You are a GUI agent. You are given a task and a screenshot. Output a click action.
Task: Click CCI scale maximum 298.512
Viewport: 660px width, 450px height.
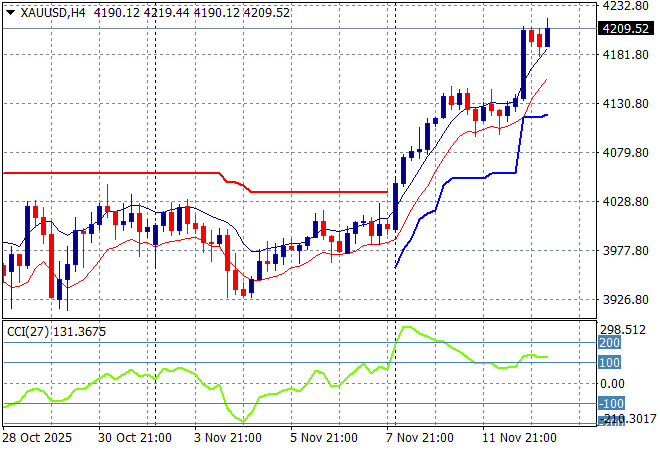point(623,330)
